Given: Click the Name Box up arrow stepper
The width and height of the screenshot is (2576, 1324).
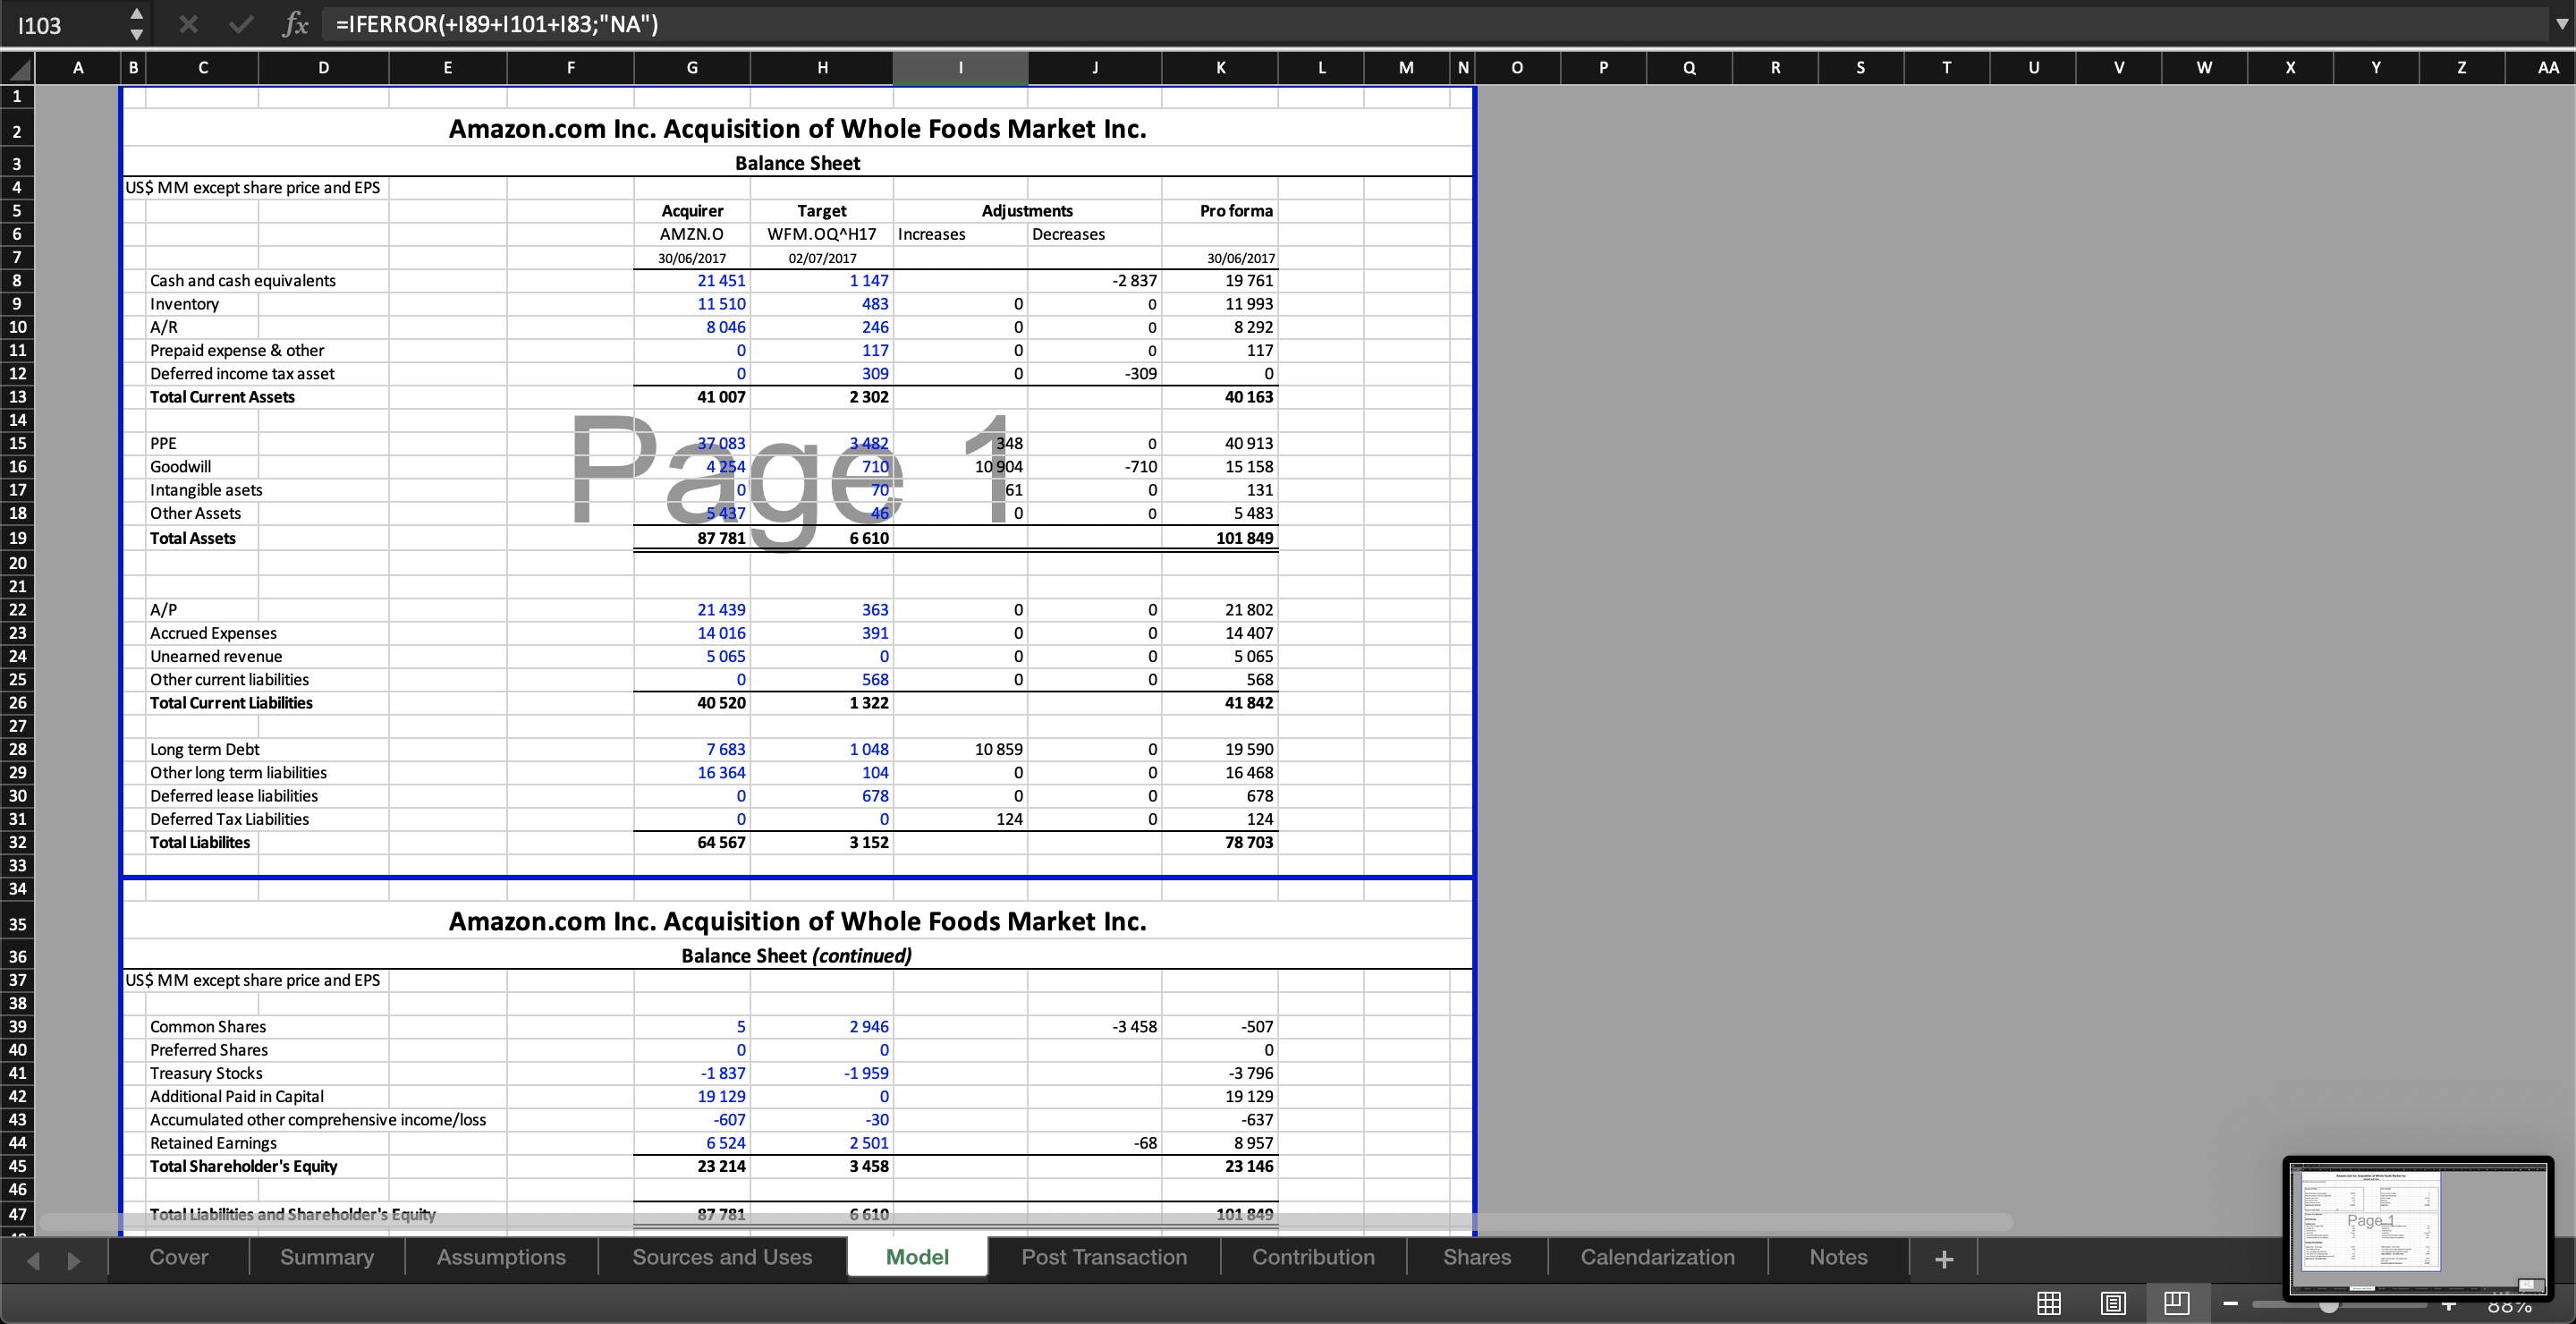Looking at the screenshot, I should tap(137, 14).
